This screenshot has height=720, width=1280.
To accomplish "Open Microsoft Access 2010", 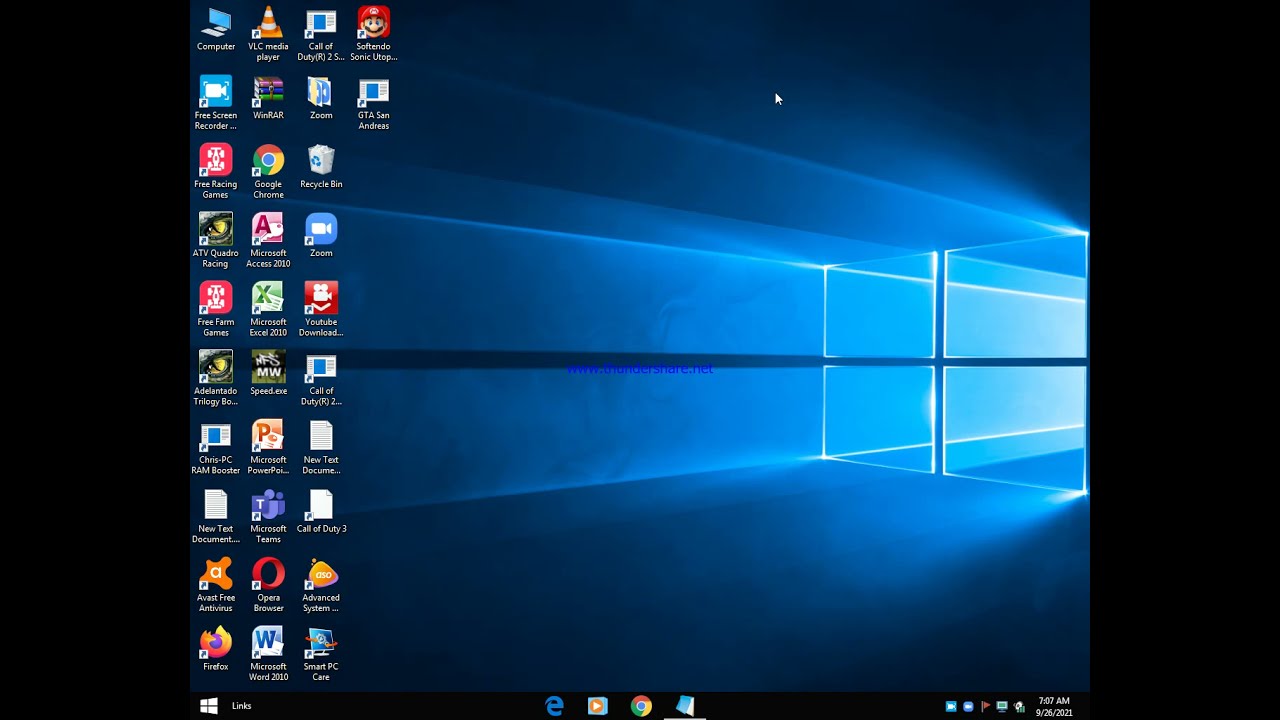I will tap(268, 241).
